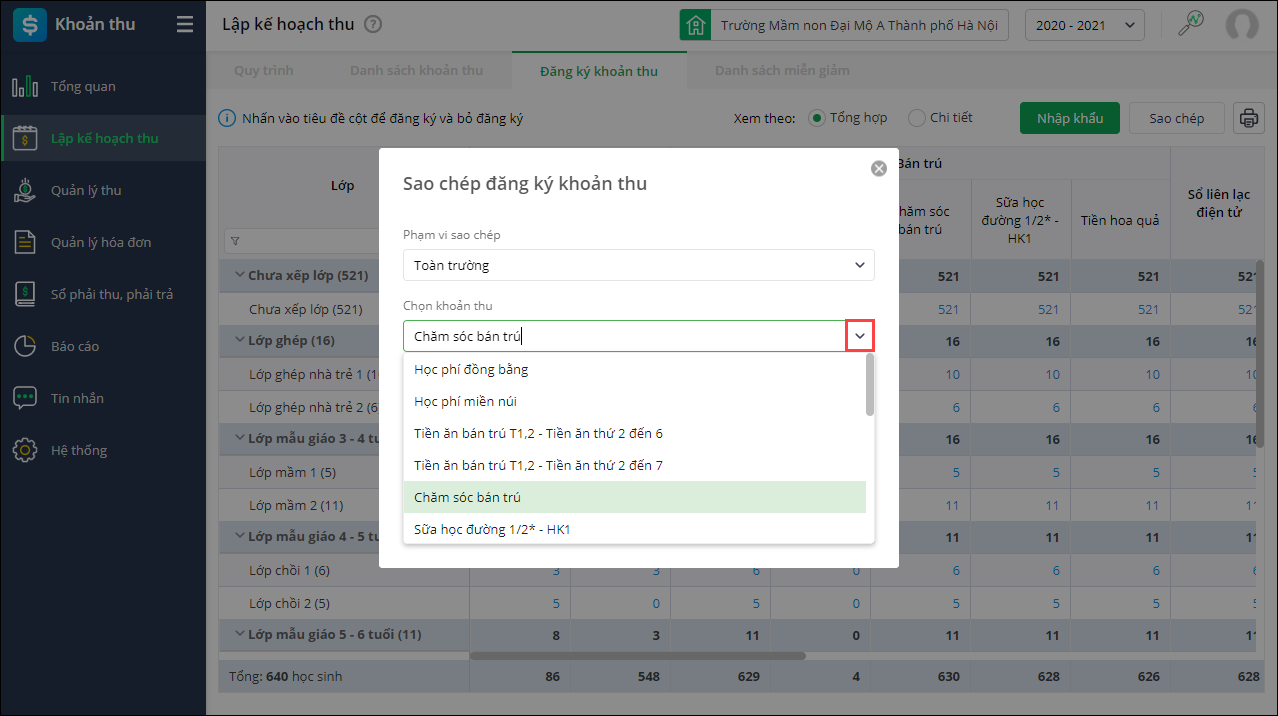Open Quản lý thu sidebar icon

(25, 191)
